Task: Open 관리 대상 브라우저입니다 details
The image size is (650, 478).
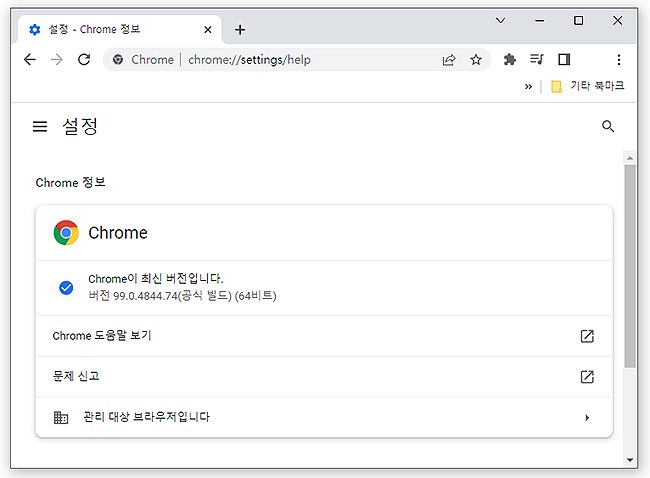Action: coord(324,417)
